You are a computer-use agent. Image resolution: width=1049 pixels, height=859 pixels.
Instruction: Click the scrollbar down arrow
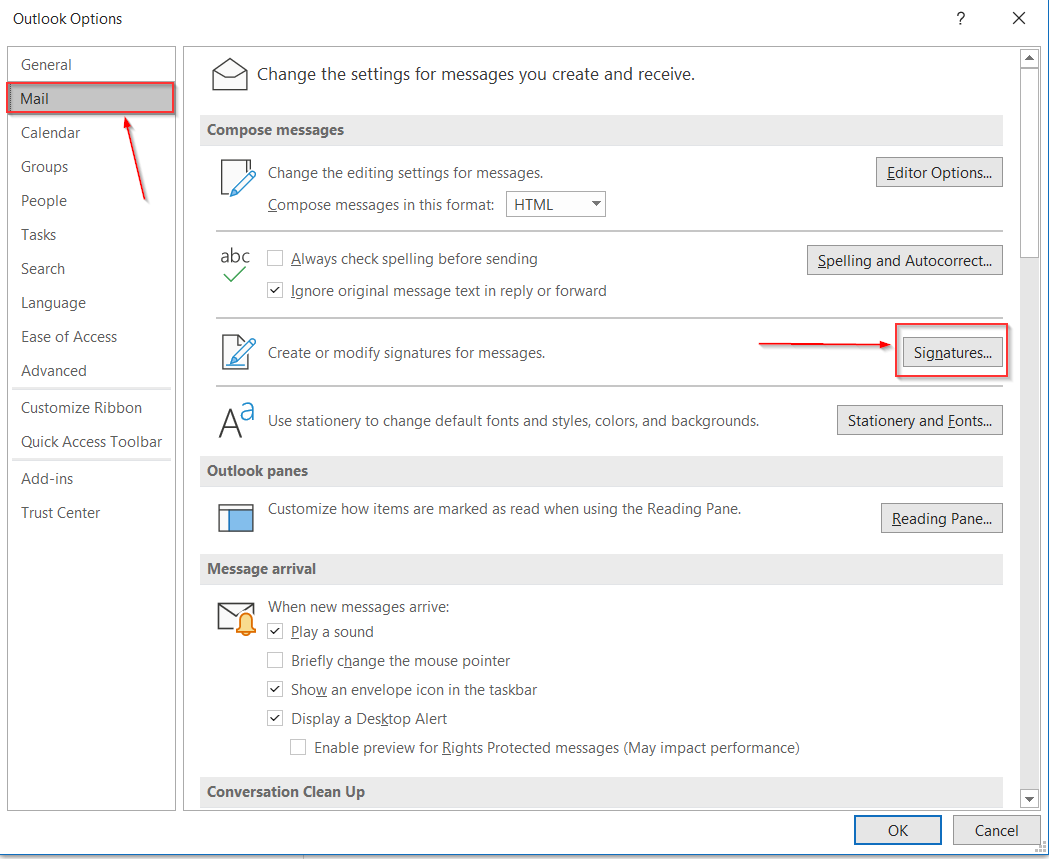1029,798
